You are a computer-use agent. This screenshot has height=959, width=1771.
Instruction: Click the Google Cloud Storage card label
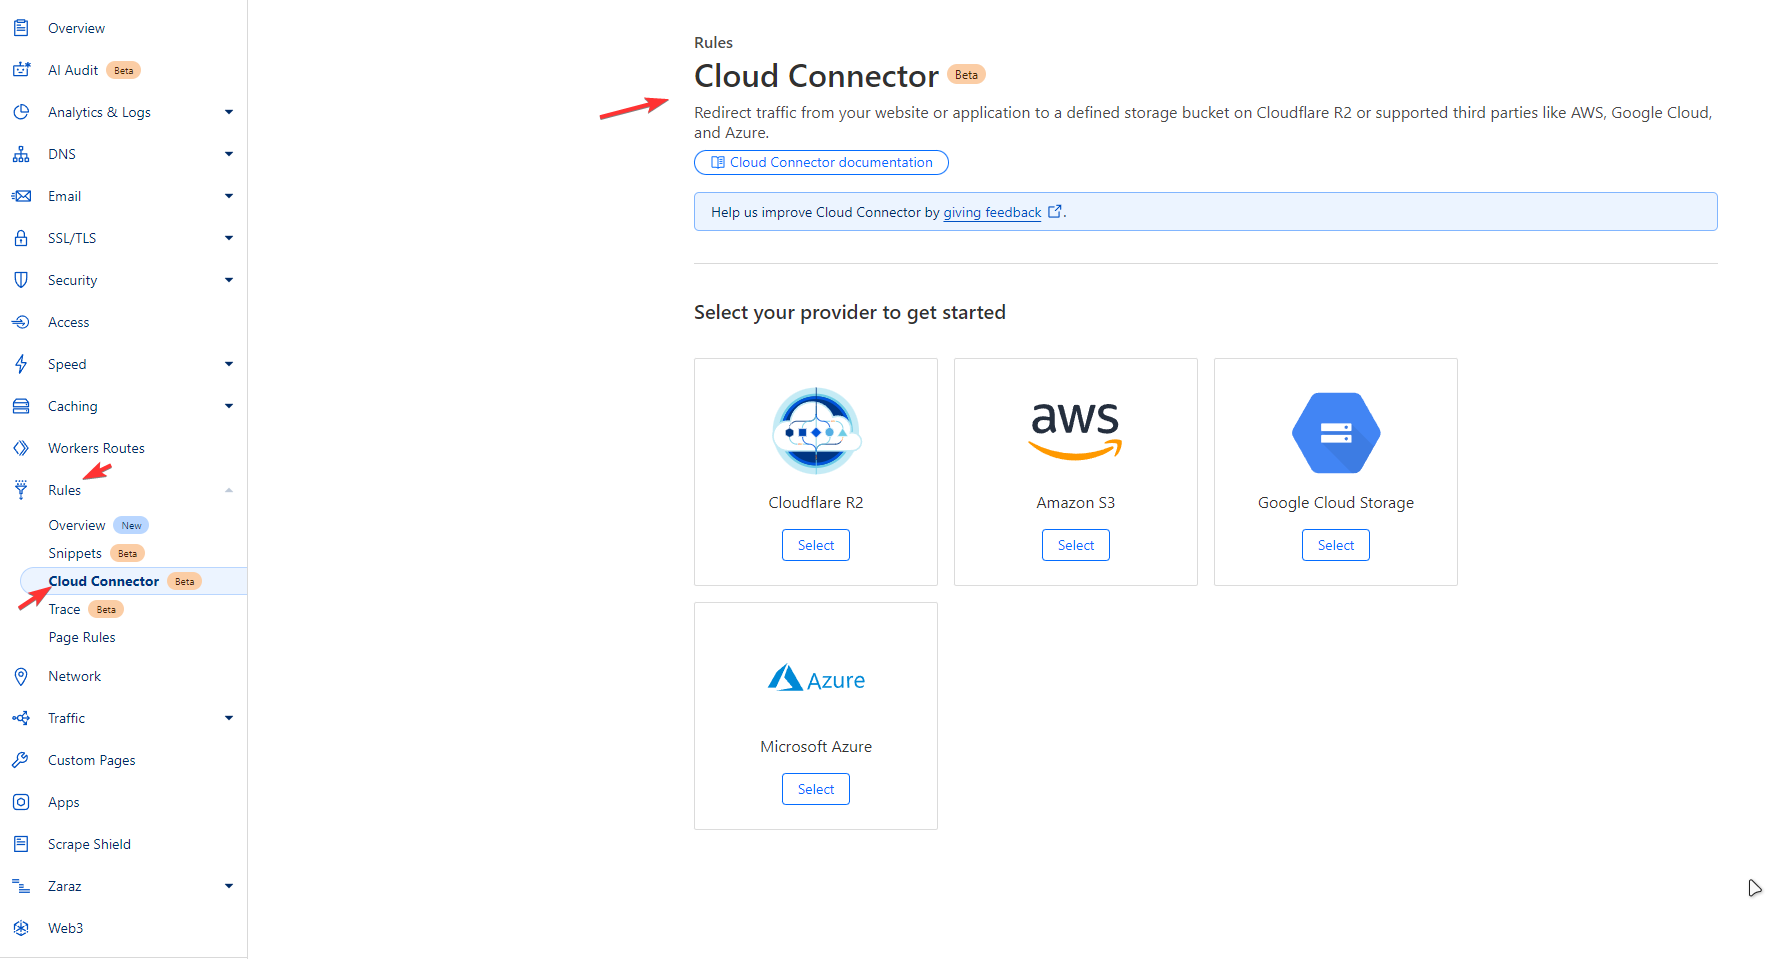(1336, 502)
